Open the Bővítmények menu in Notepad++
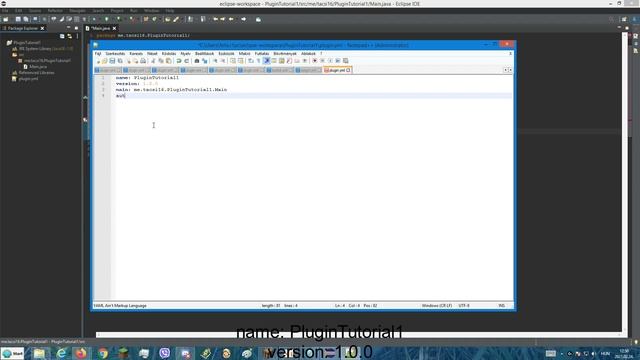Viewport: 640px width, 360px height. pyautogui.click(x=285, y=53)
